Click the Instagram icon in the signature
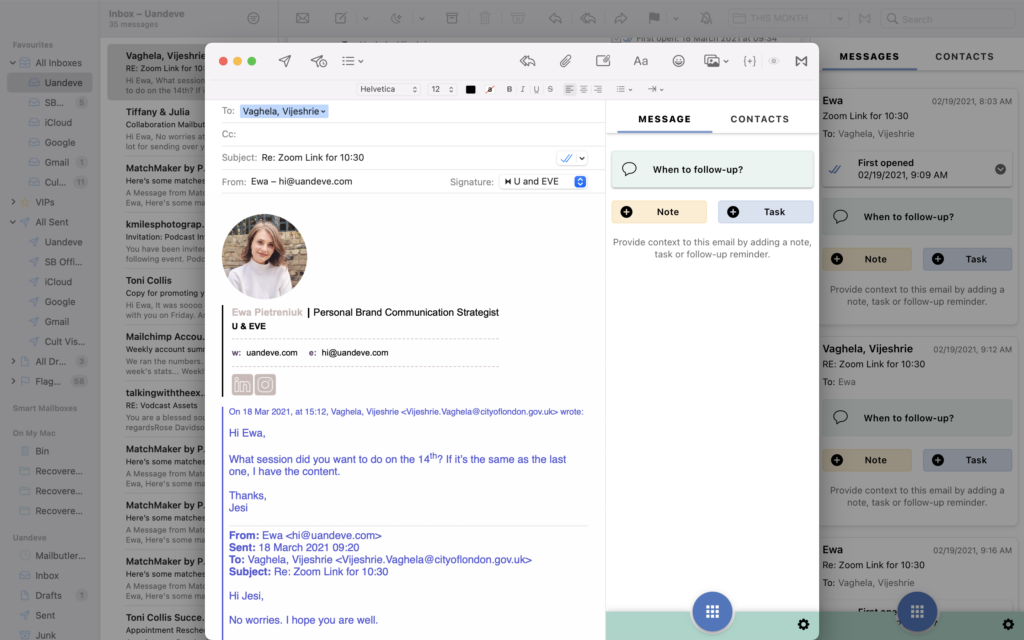The image size is (1024, 640). 265,385
